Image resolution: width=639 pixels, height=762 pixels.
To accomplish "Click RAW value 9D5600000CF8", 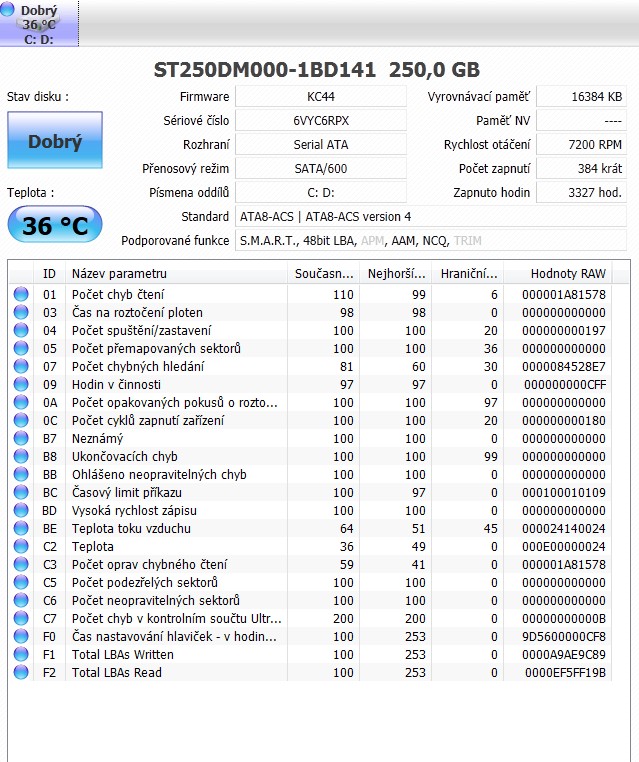I will click(x=564, y=636).
